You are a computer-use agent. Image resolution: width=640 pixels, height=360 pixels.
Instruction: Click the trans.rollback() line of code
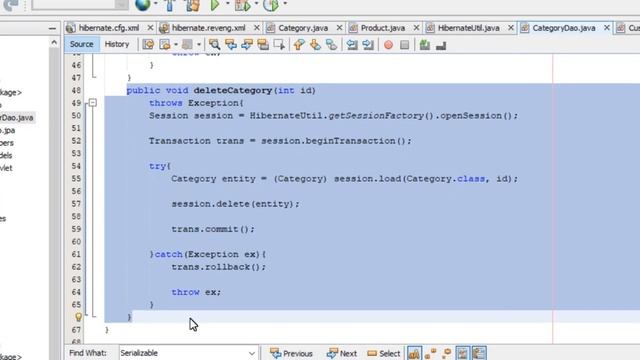[218, 267]
